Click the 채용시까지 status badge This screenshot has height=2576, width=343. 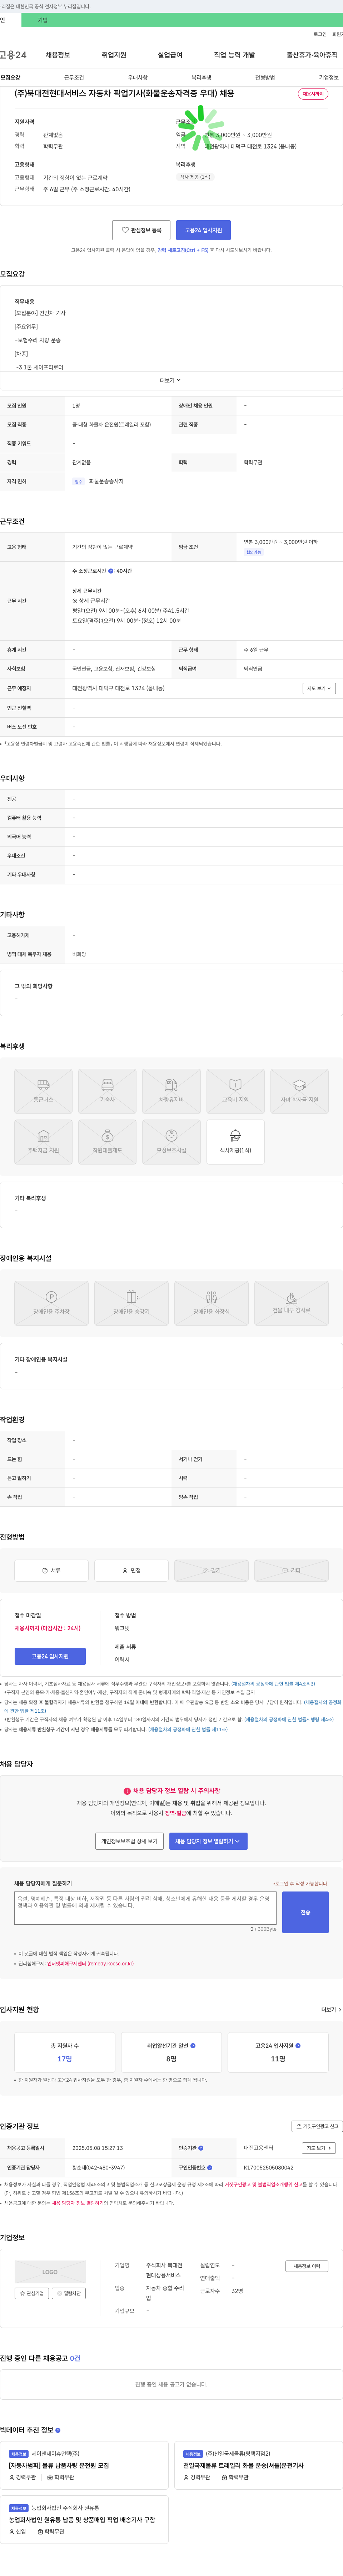click(313, 94)
